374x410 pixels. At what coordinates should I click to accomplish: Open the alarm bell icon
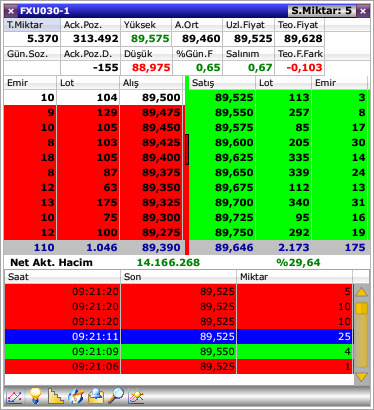(96, 396)
